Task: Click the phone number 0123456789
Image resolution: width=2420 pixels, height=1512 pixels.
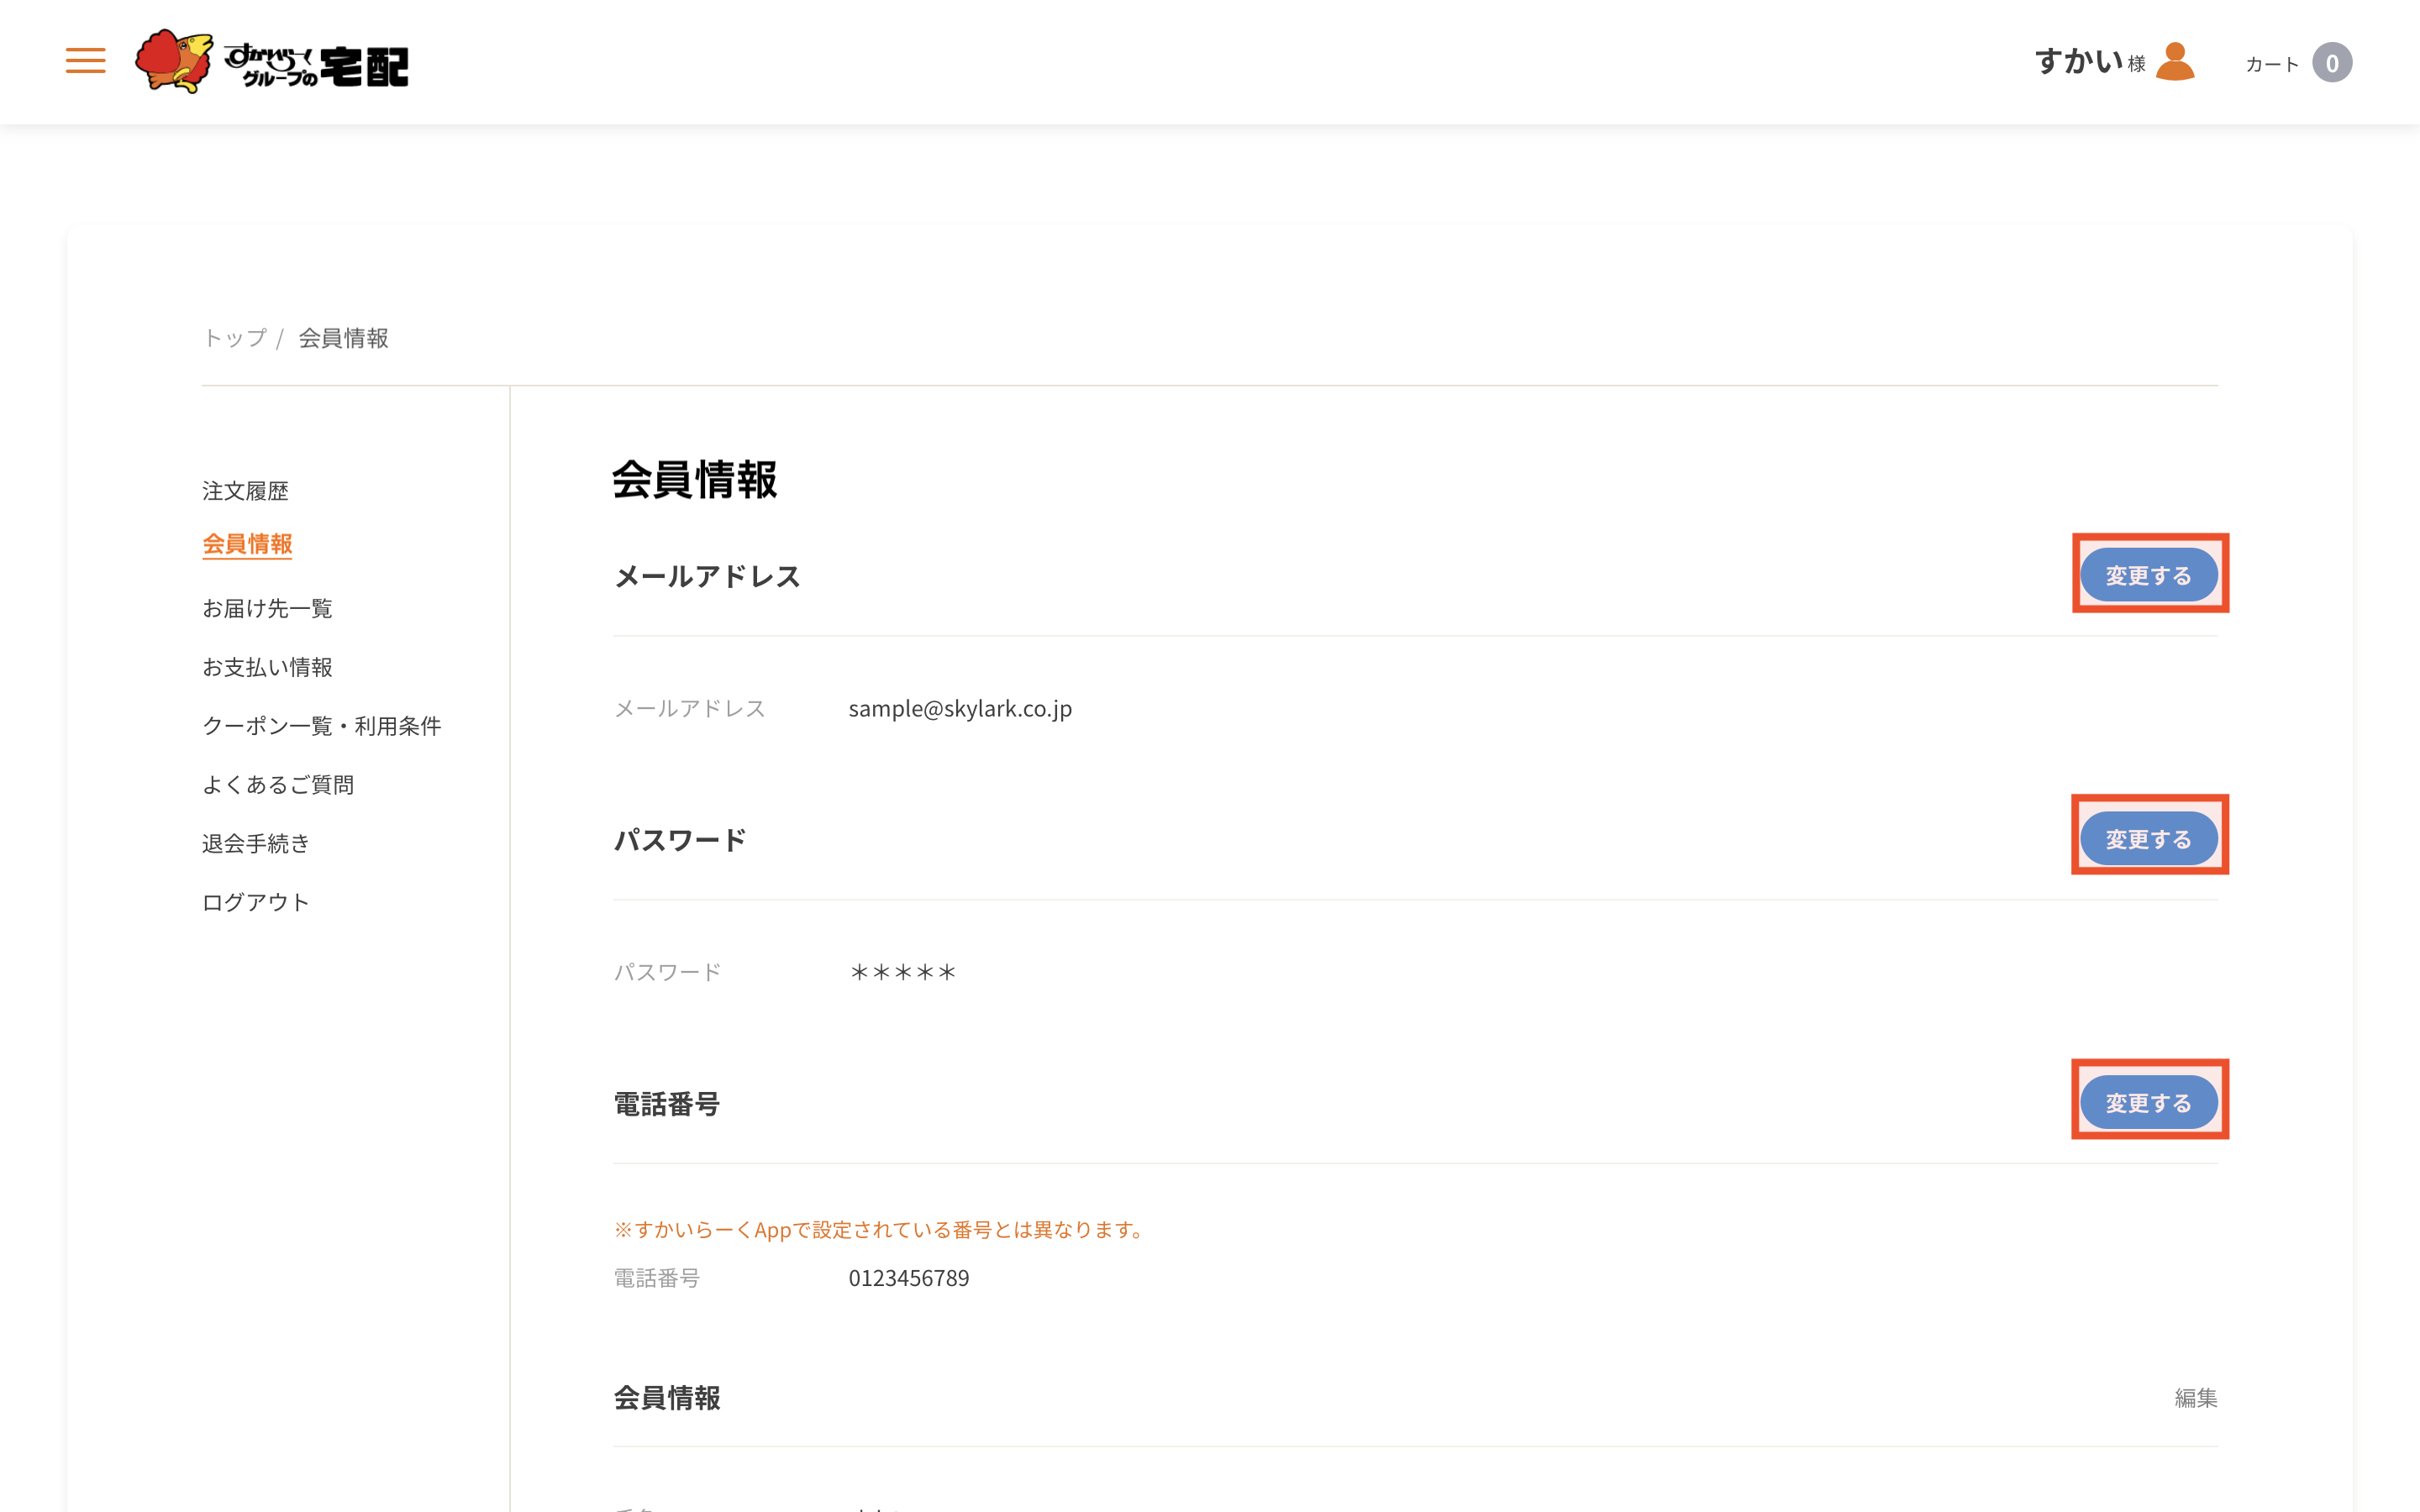Action: tap(909, 1278)
